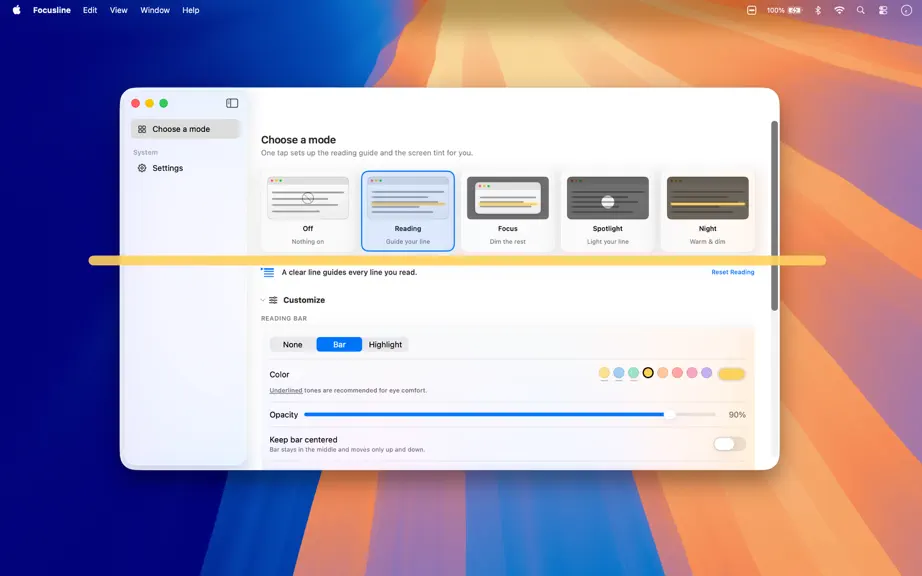Click the 90% opacity value
Viewport: 922px width, 576px height.
737,415
